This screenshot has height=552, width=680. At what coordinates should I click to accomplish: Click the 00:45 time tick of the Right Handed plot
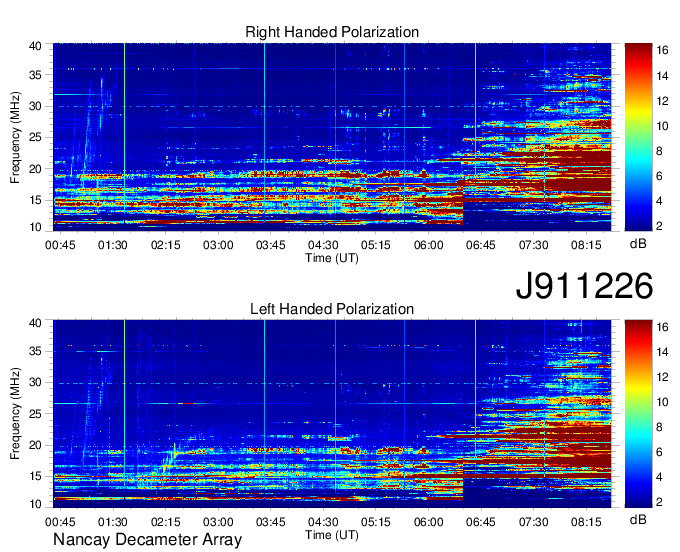click(x=60, y=245)
